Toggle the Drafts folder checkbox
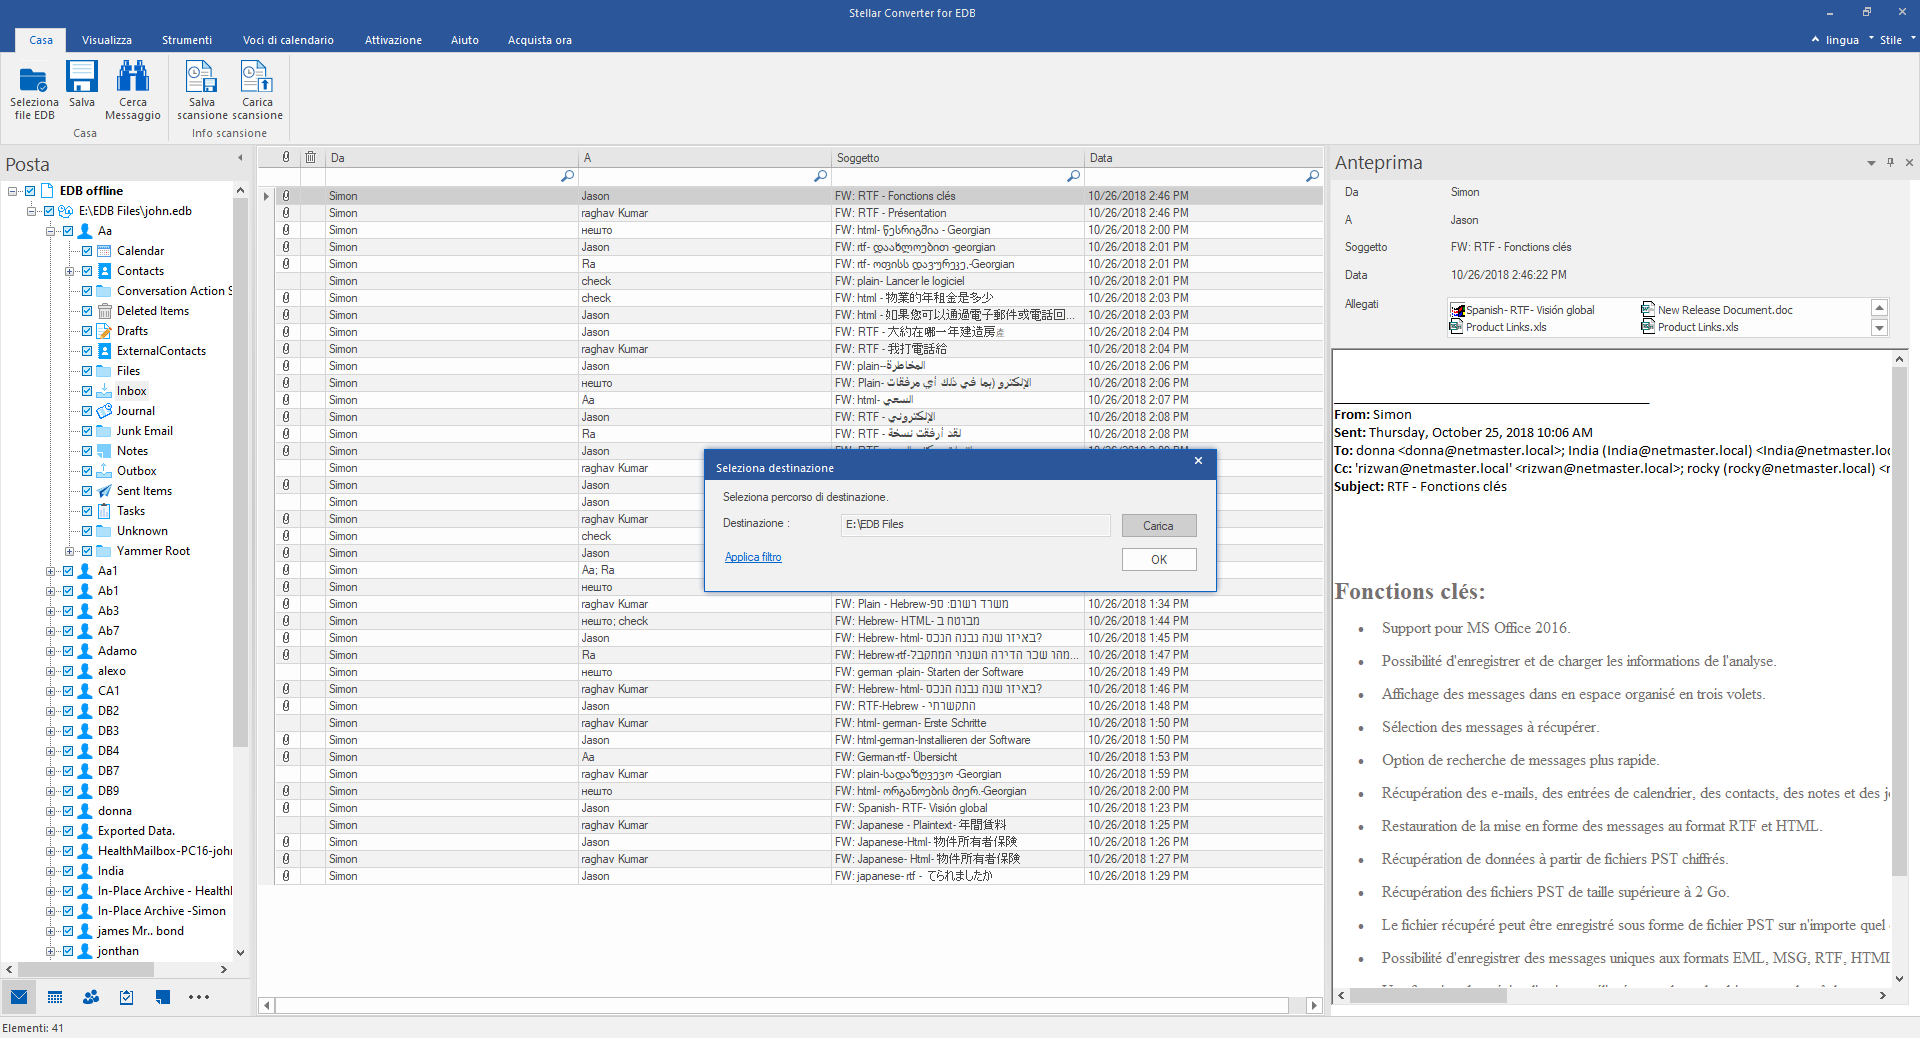Screen dimensions: 1920x1038 tap(87, 331)
